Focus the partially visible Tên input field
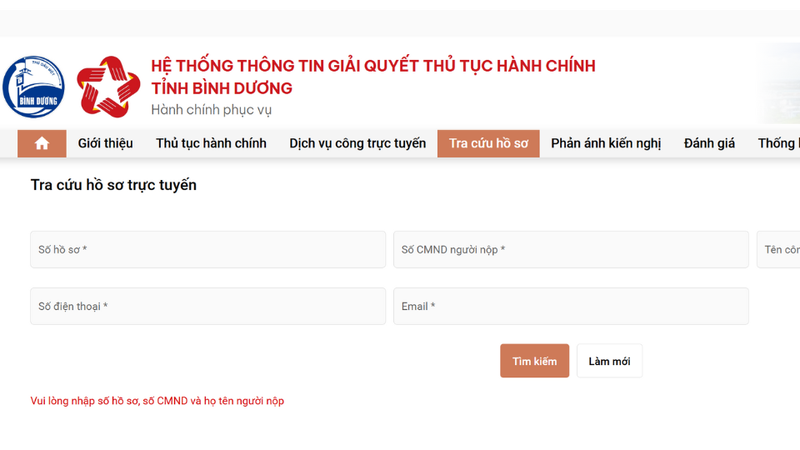The image size is (800, 450). 779,249
